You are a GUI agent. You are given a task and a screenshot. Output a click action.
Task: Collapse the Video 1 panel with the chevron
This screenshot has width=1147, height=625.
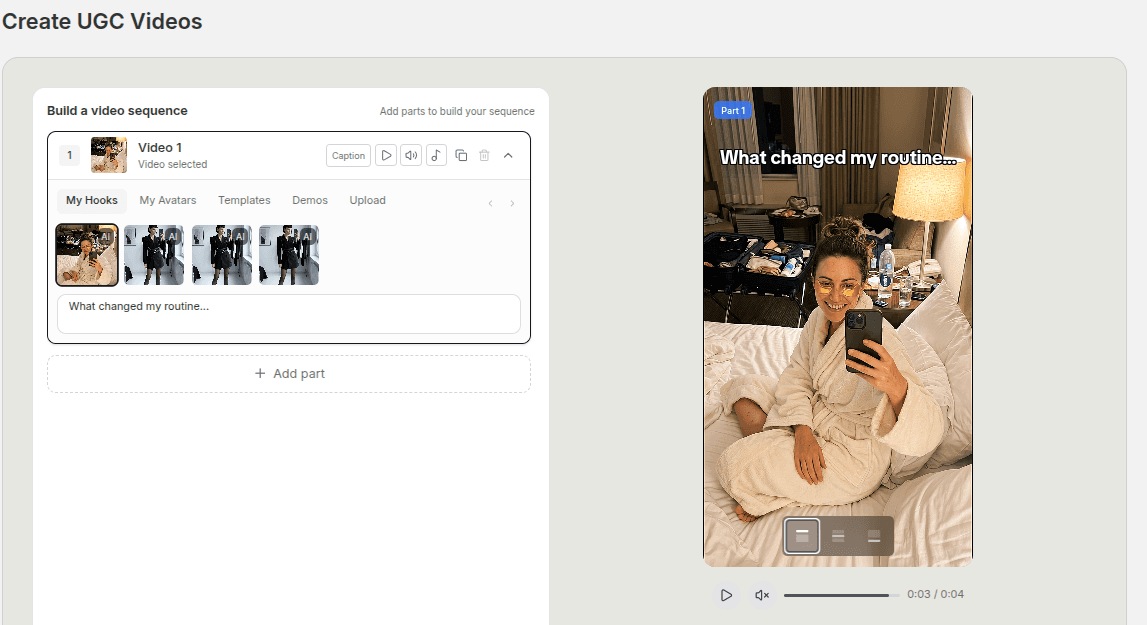[x=508, y=155]
